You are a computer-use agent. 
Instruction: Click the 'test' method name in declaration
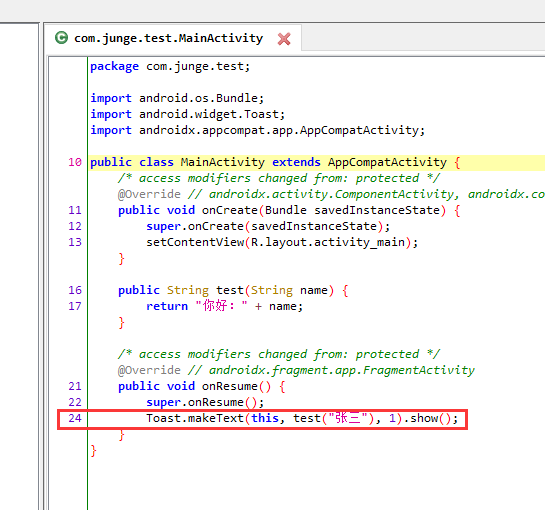(x=229, y=290)
